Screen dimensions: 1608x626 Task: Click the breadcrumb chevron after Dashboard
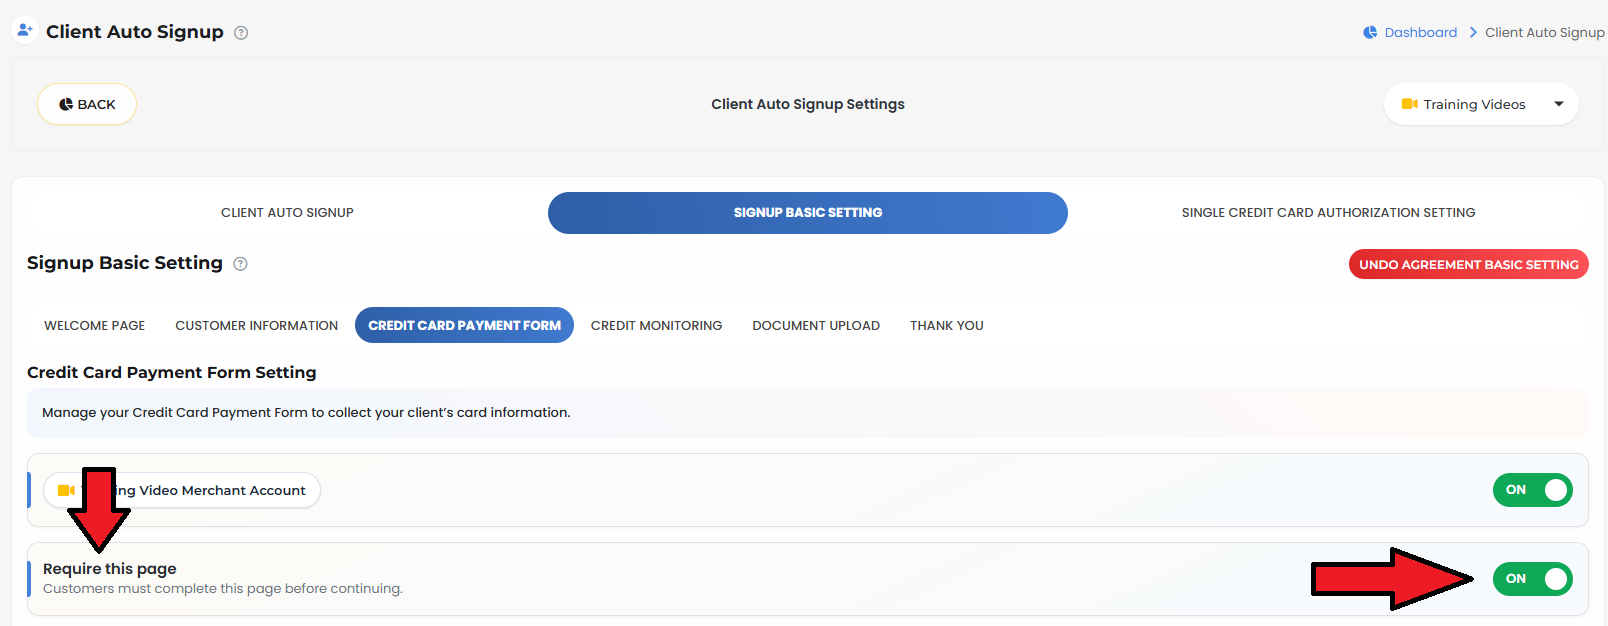tap(1472, 33)
